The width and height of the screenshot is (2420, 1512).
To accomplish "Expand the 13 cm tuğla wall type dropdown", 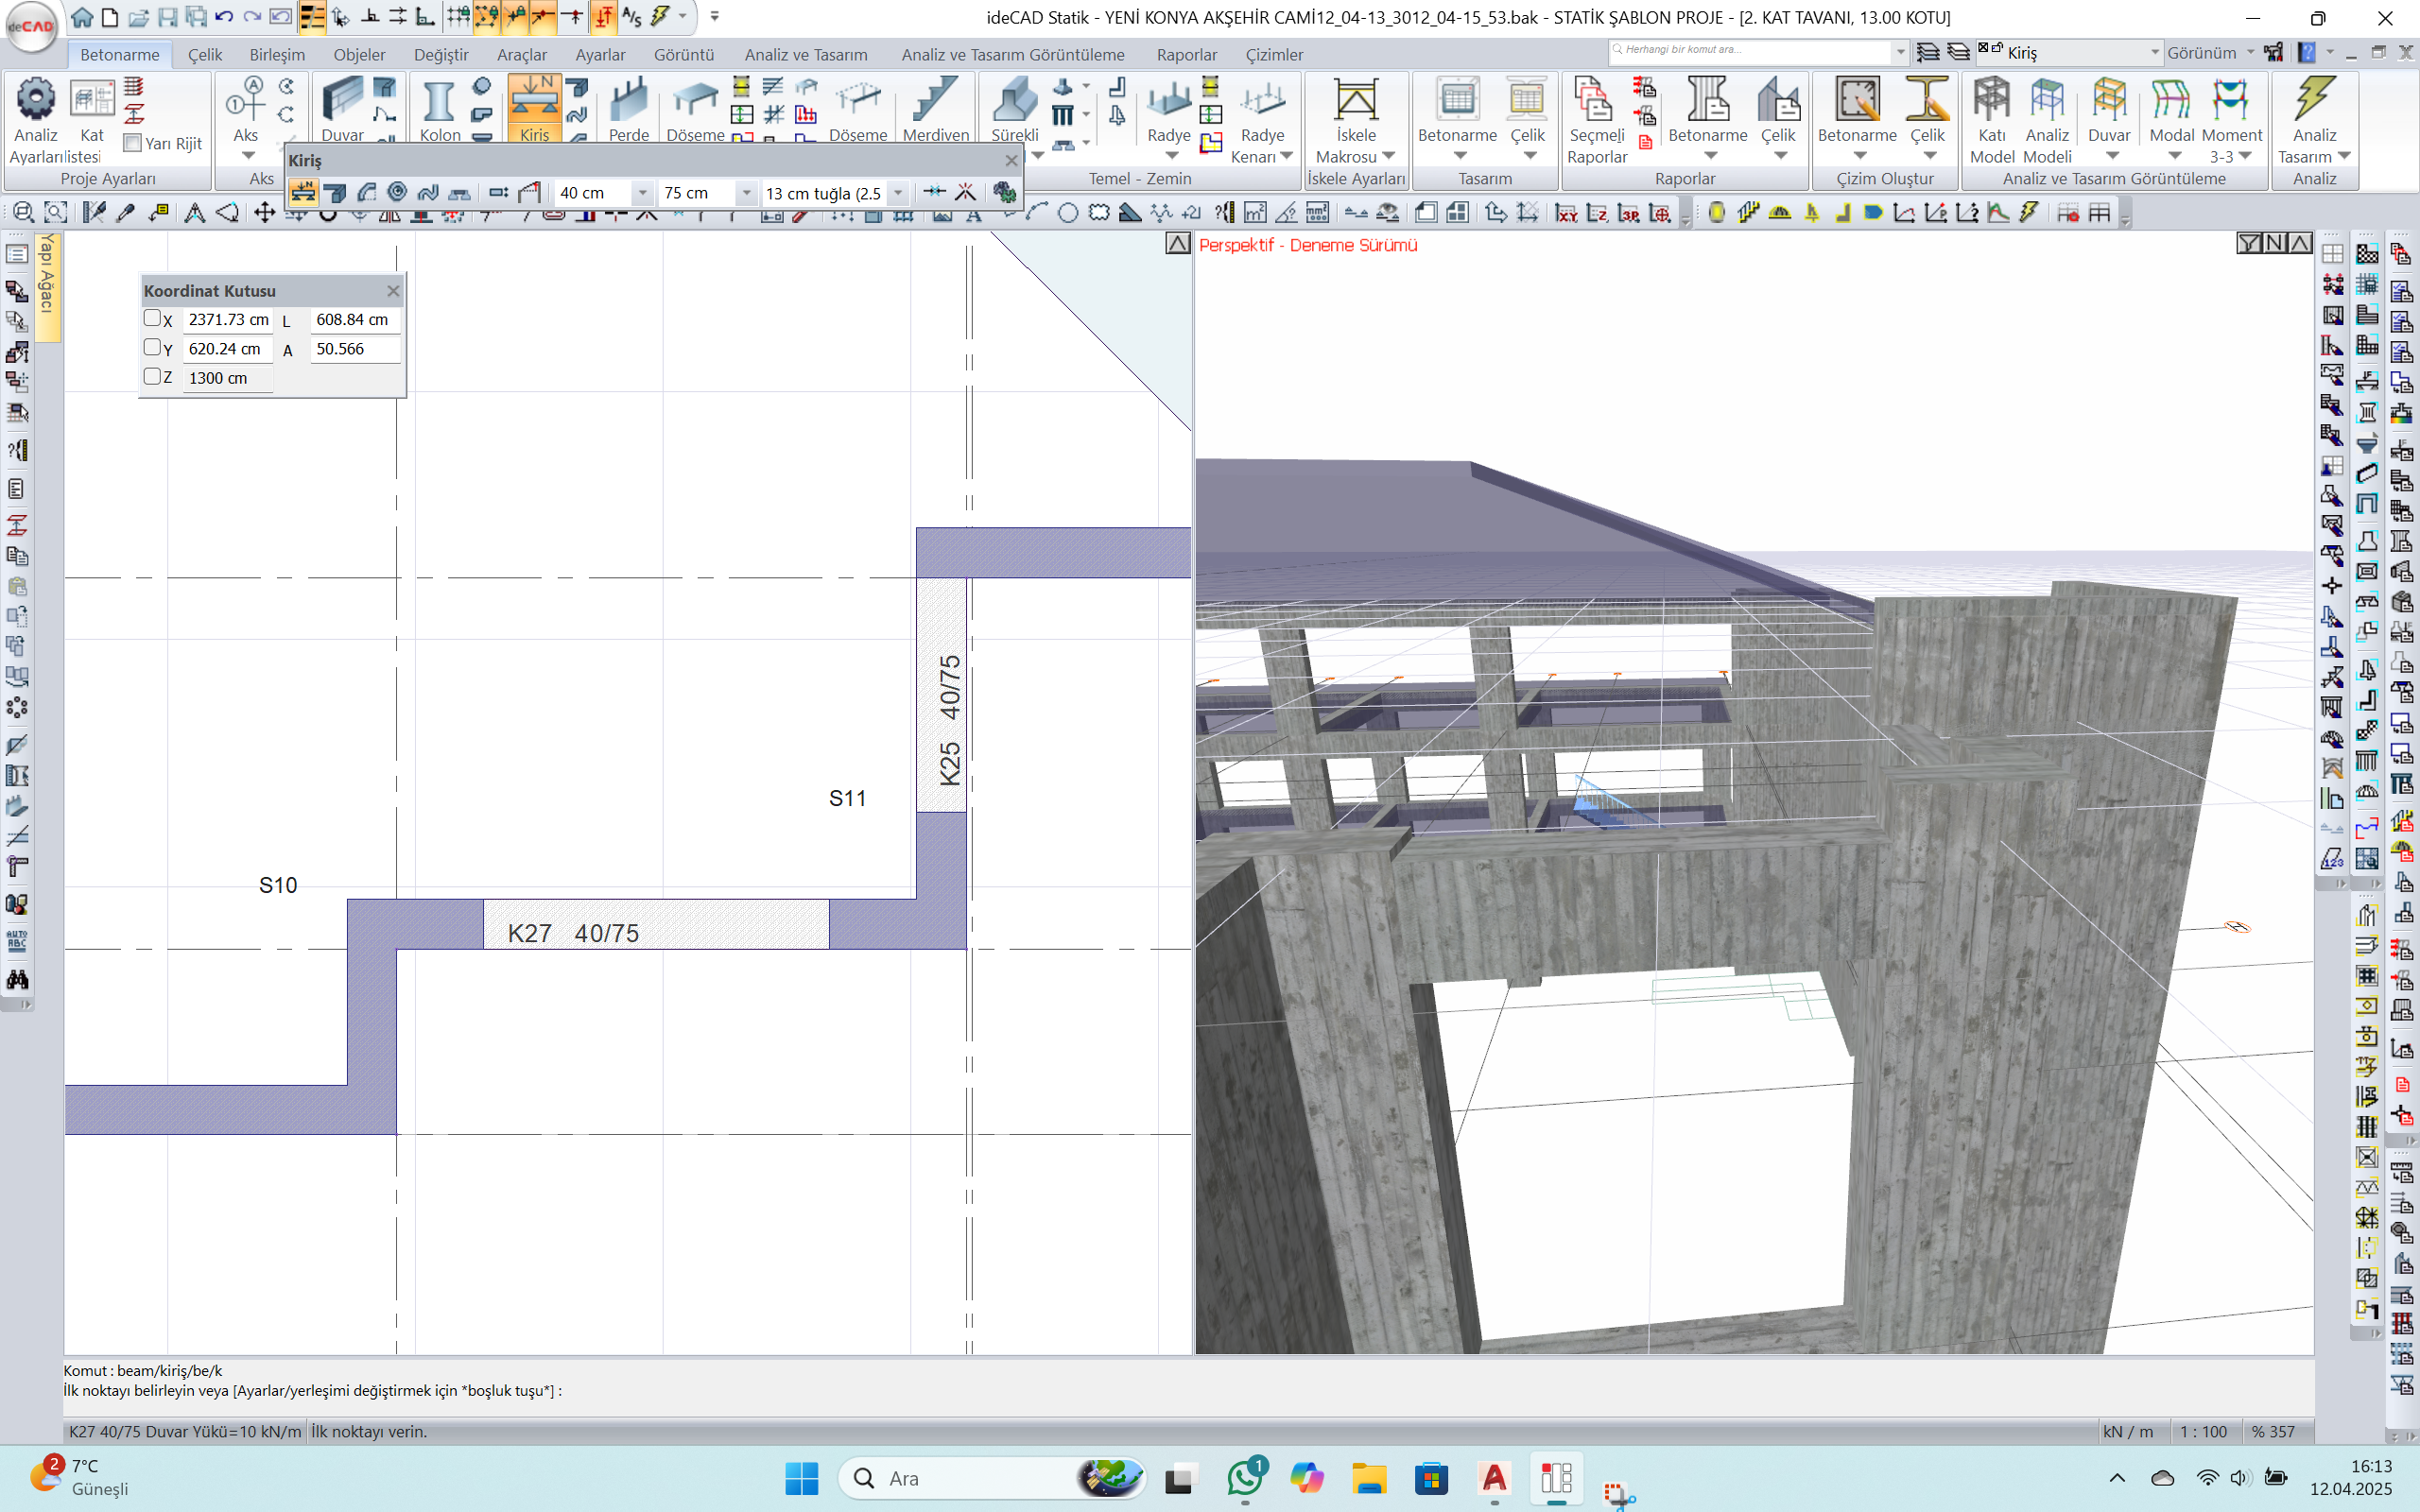I will tap(898, 193).
